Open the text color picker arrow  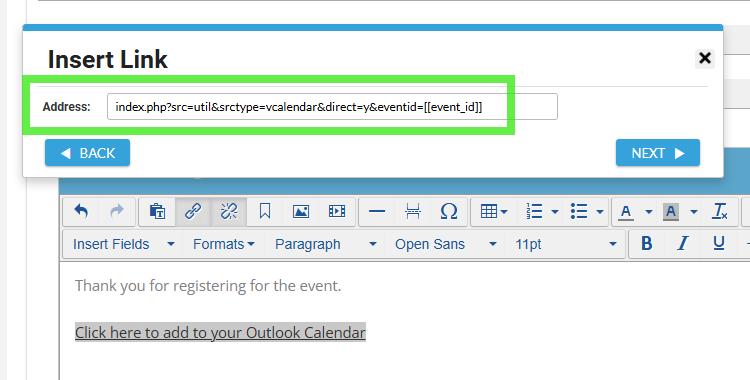click(649, 212)
